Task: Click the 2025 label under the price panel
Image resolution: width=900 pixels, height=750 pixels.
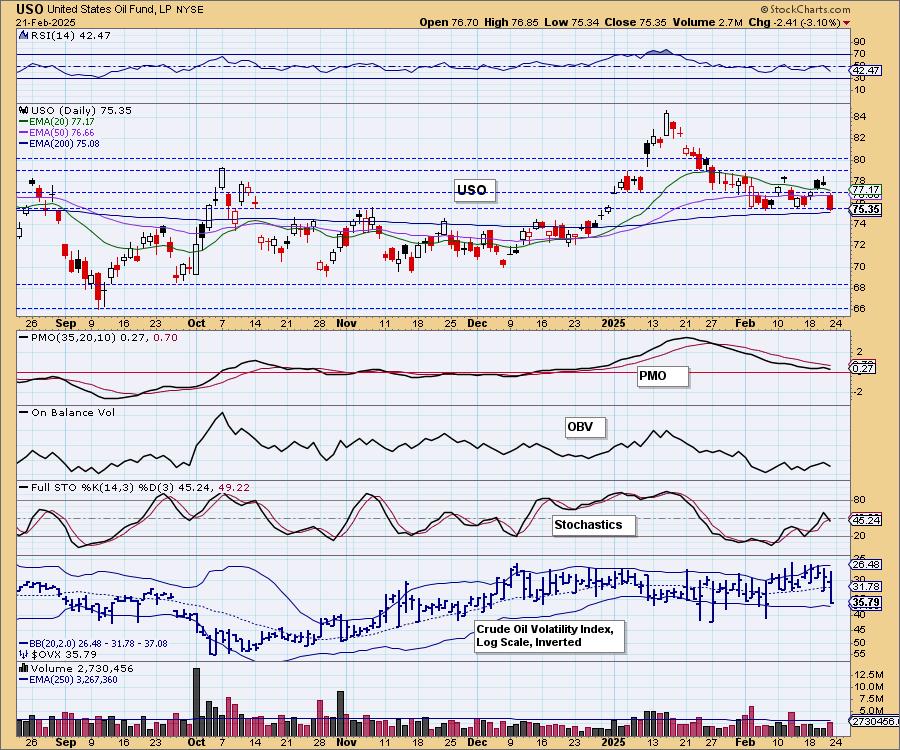Action: [x=613, y=323]
